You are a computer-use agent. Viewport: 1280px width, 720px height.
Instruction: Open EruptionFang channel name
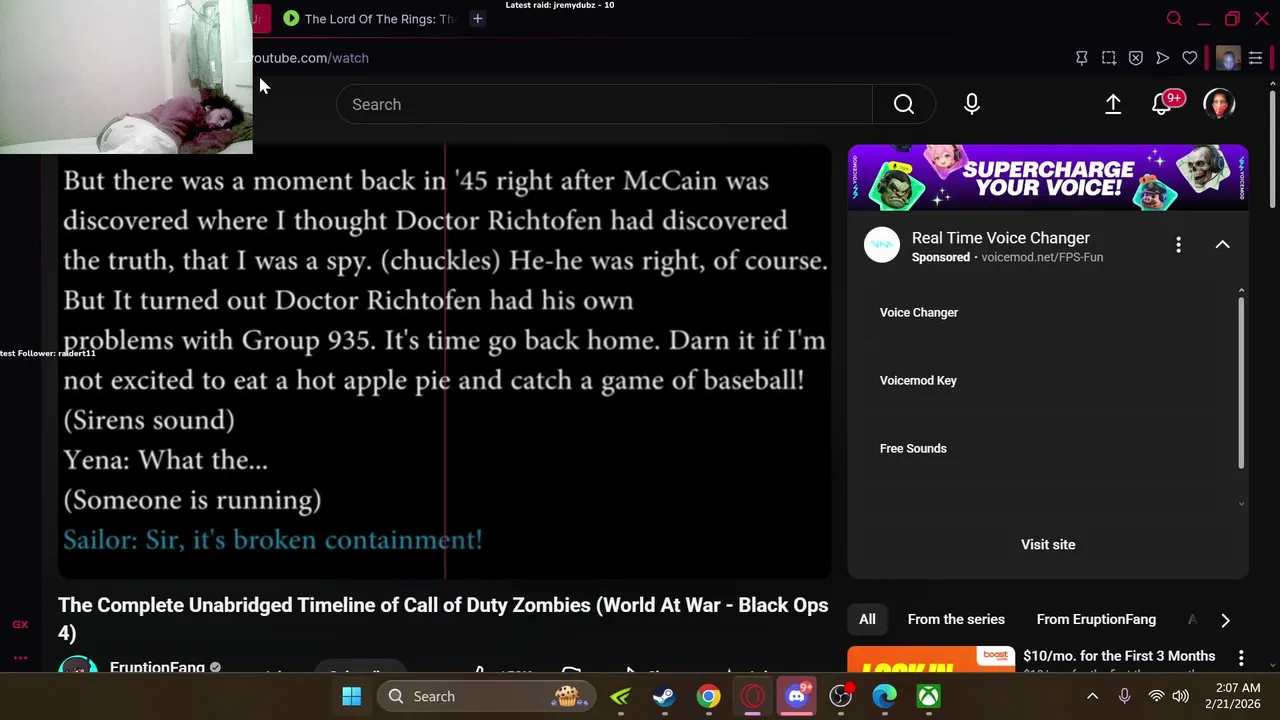pyautogui.click(x=157, y=666)
